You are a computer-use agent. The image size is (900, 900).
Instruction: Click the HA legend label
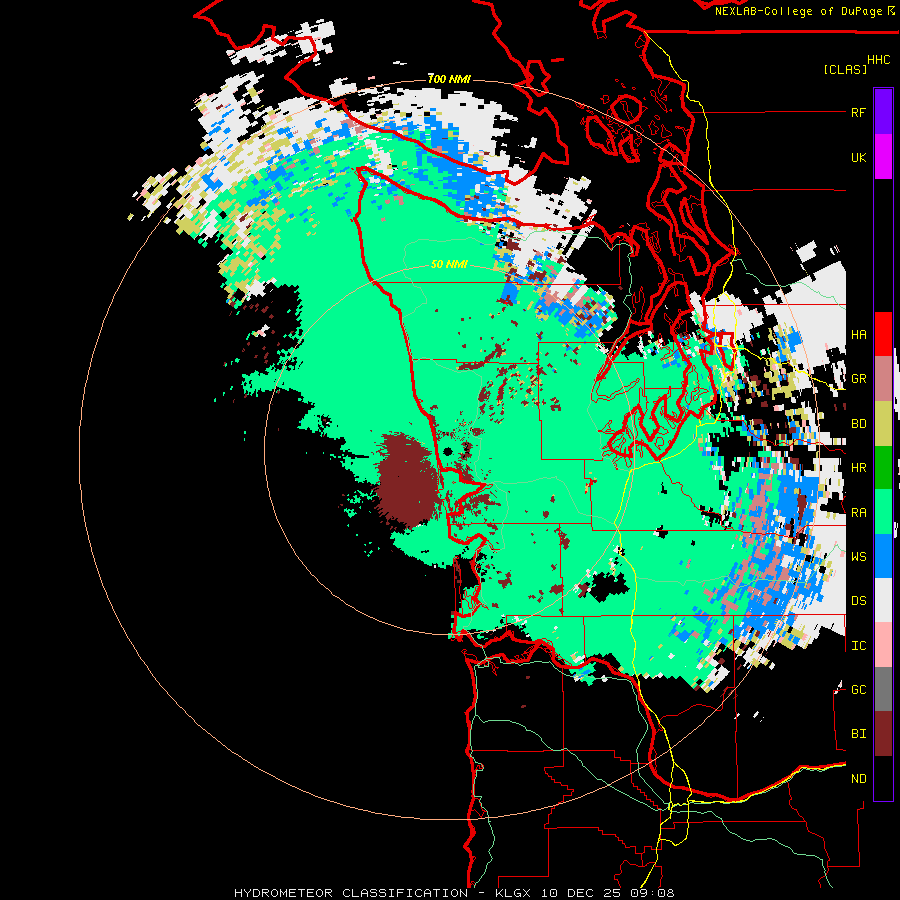[x=858, y=335]
